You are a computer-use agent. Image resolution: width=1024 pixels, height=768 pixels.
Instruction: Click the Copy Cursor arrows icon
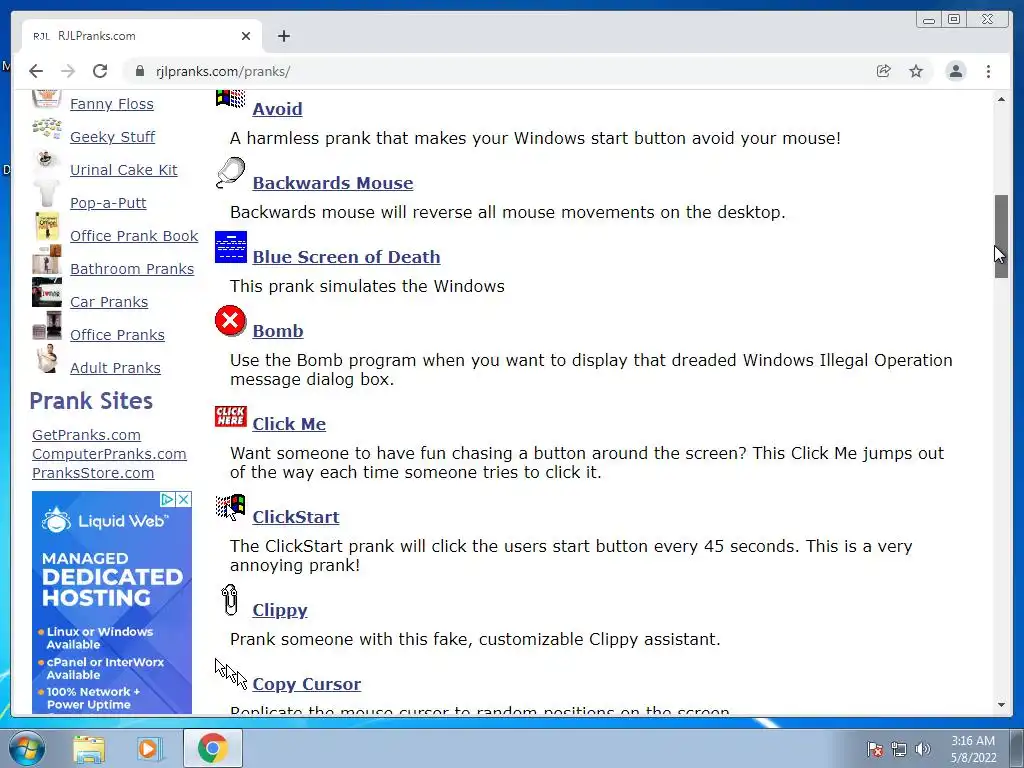tap(231, 674)
